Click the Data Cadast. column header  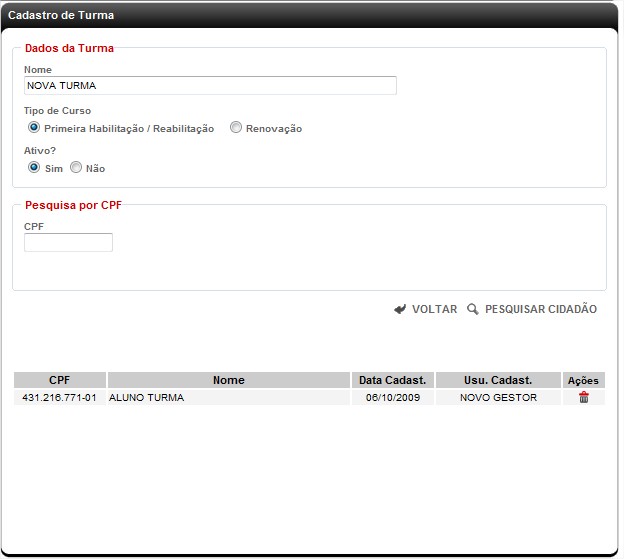coord(392,380)
